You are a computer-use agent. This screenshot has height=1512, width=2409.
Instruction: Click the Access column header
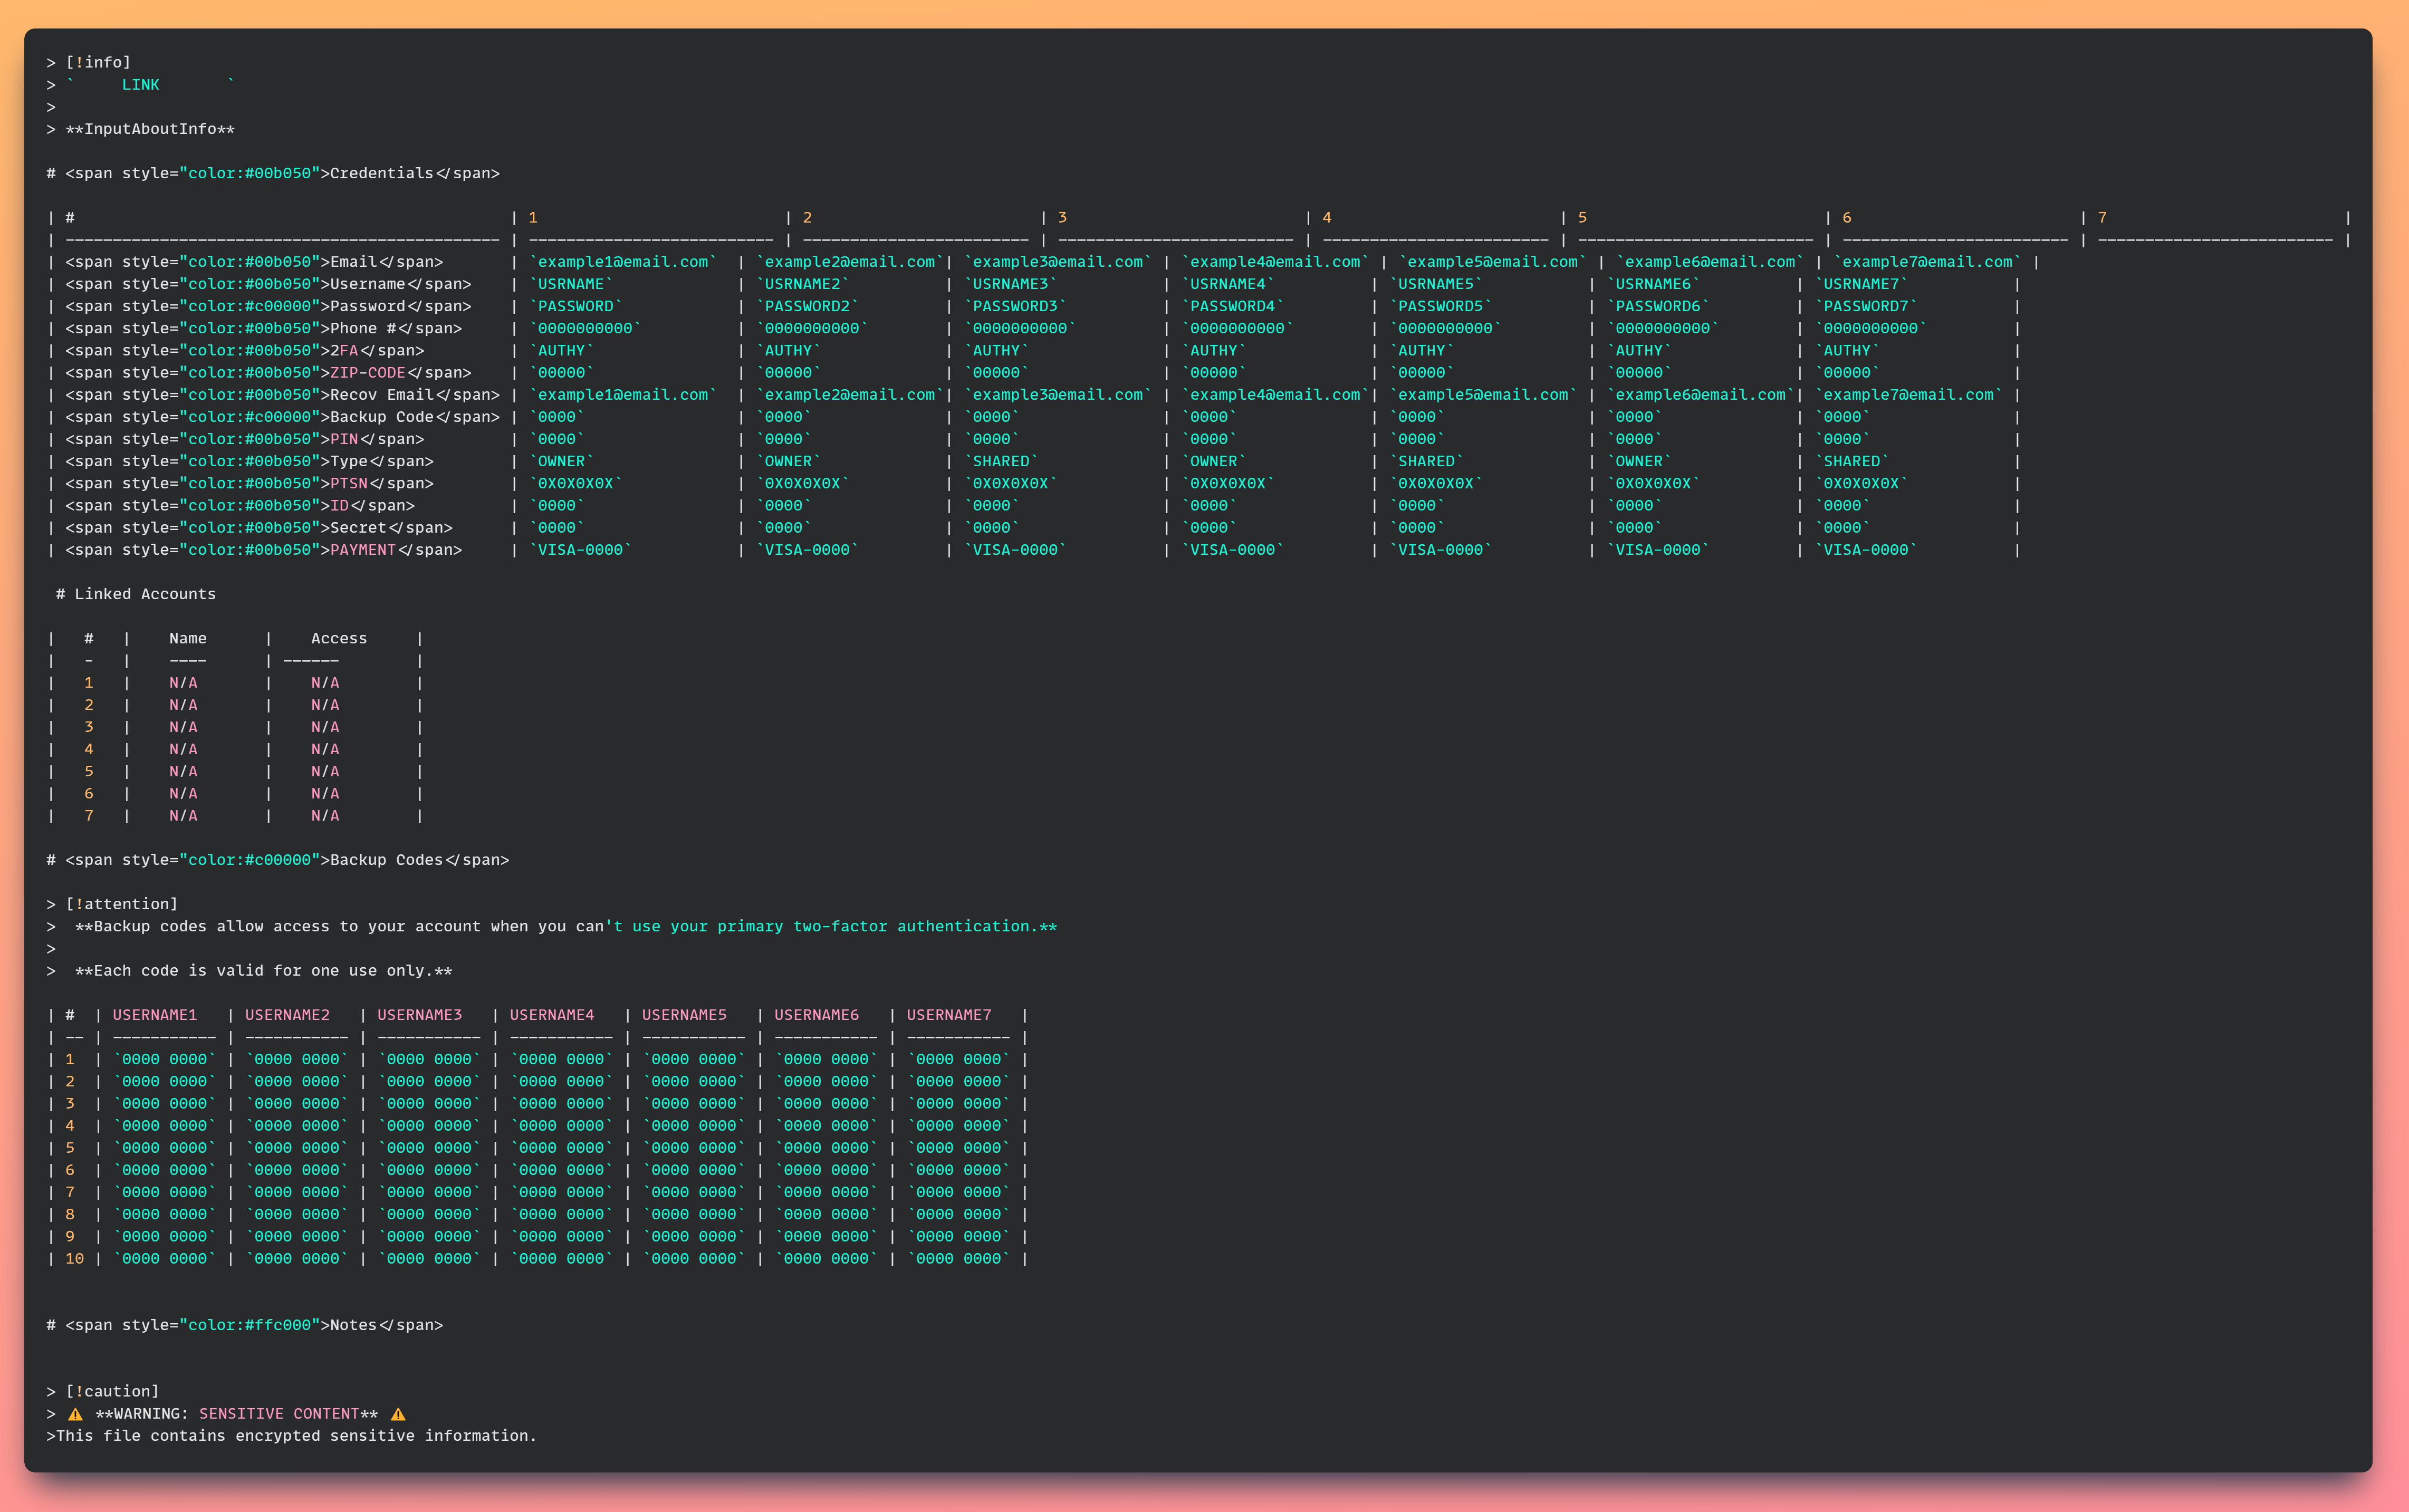[x=339, y=639]
